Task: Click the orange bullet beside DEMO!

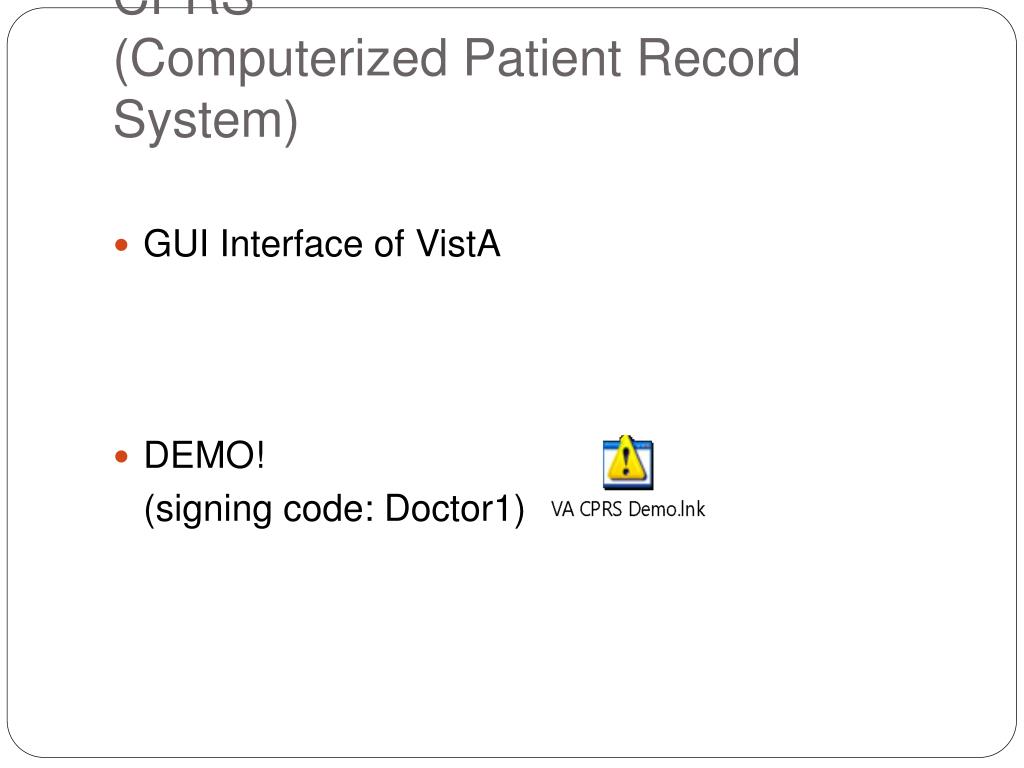Action: [x=121, y=456]
